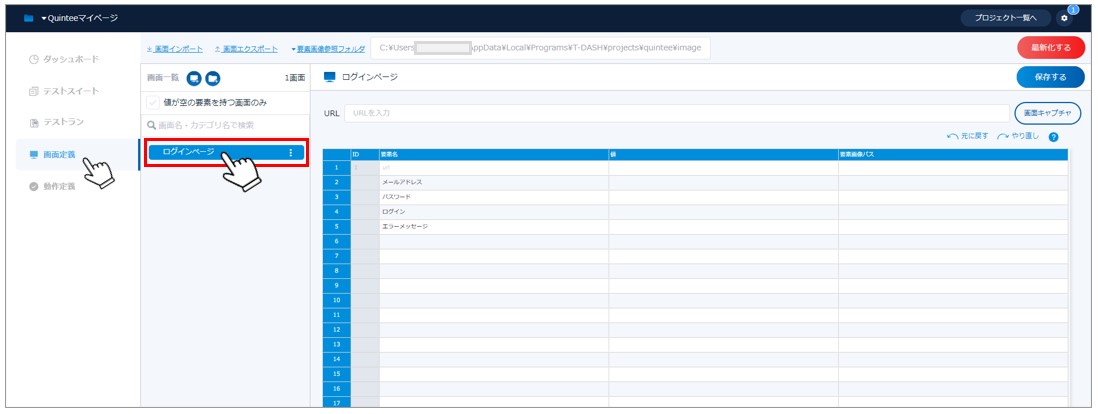Click the folder icon in the top bar
Viewport: 1098px width, 414px height.
[29, 18]
